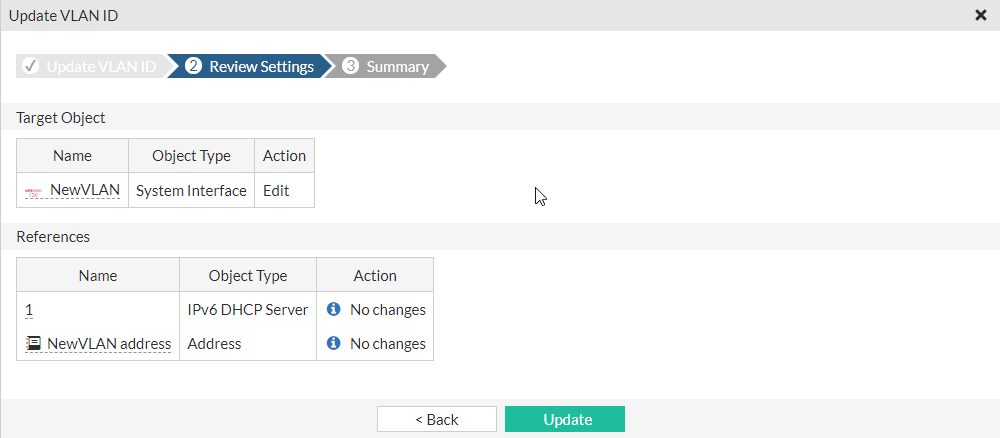Select the Review Settings step label
Viewport: 1000px width, 438px height.
tap(261, 67)
